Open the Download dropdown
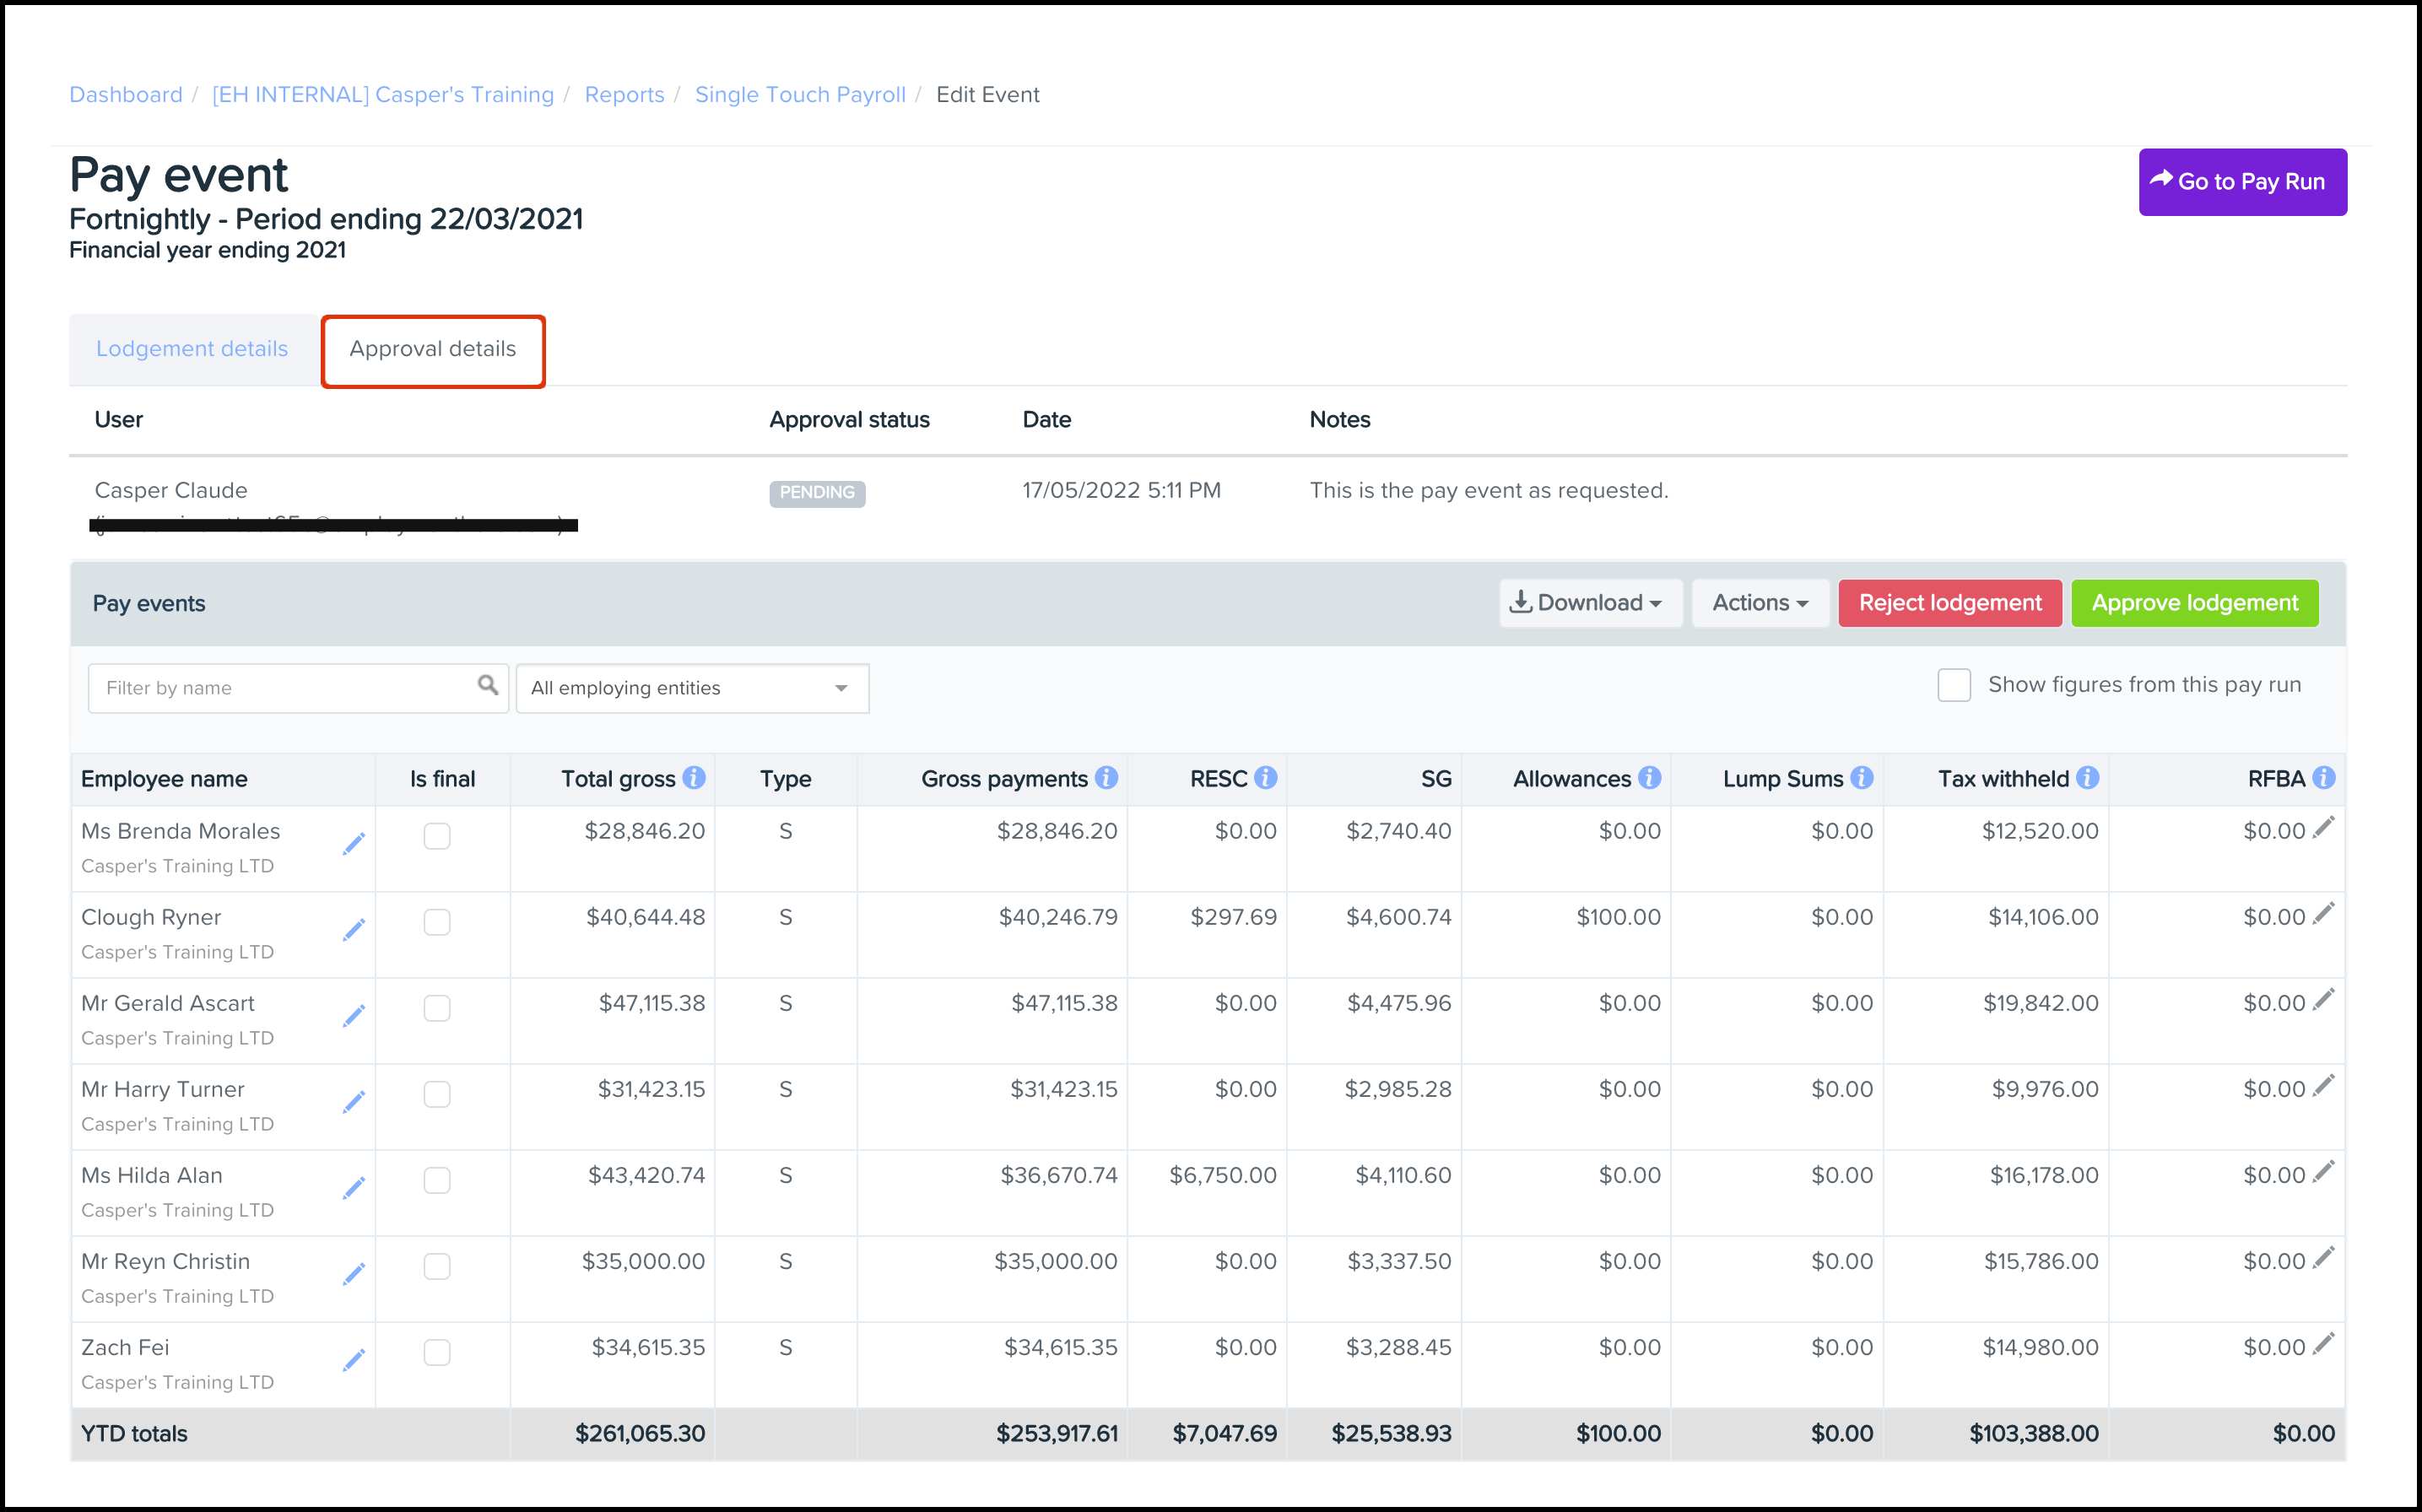2422x1512 pixels. point(1590,603)
